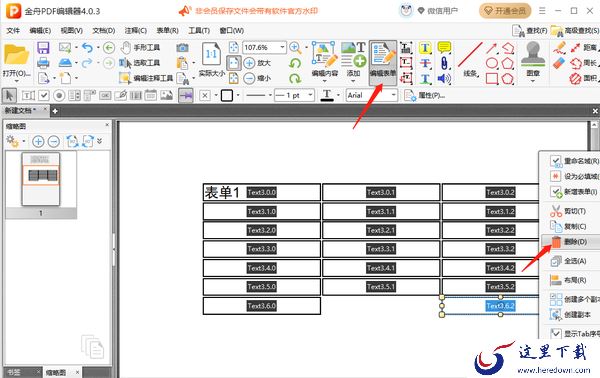Select the Text3.0.1 form field
The width and height of the screenshot is (600, 378).
click(x=381, y=192)
